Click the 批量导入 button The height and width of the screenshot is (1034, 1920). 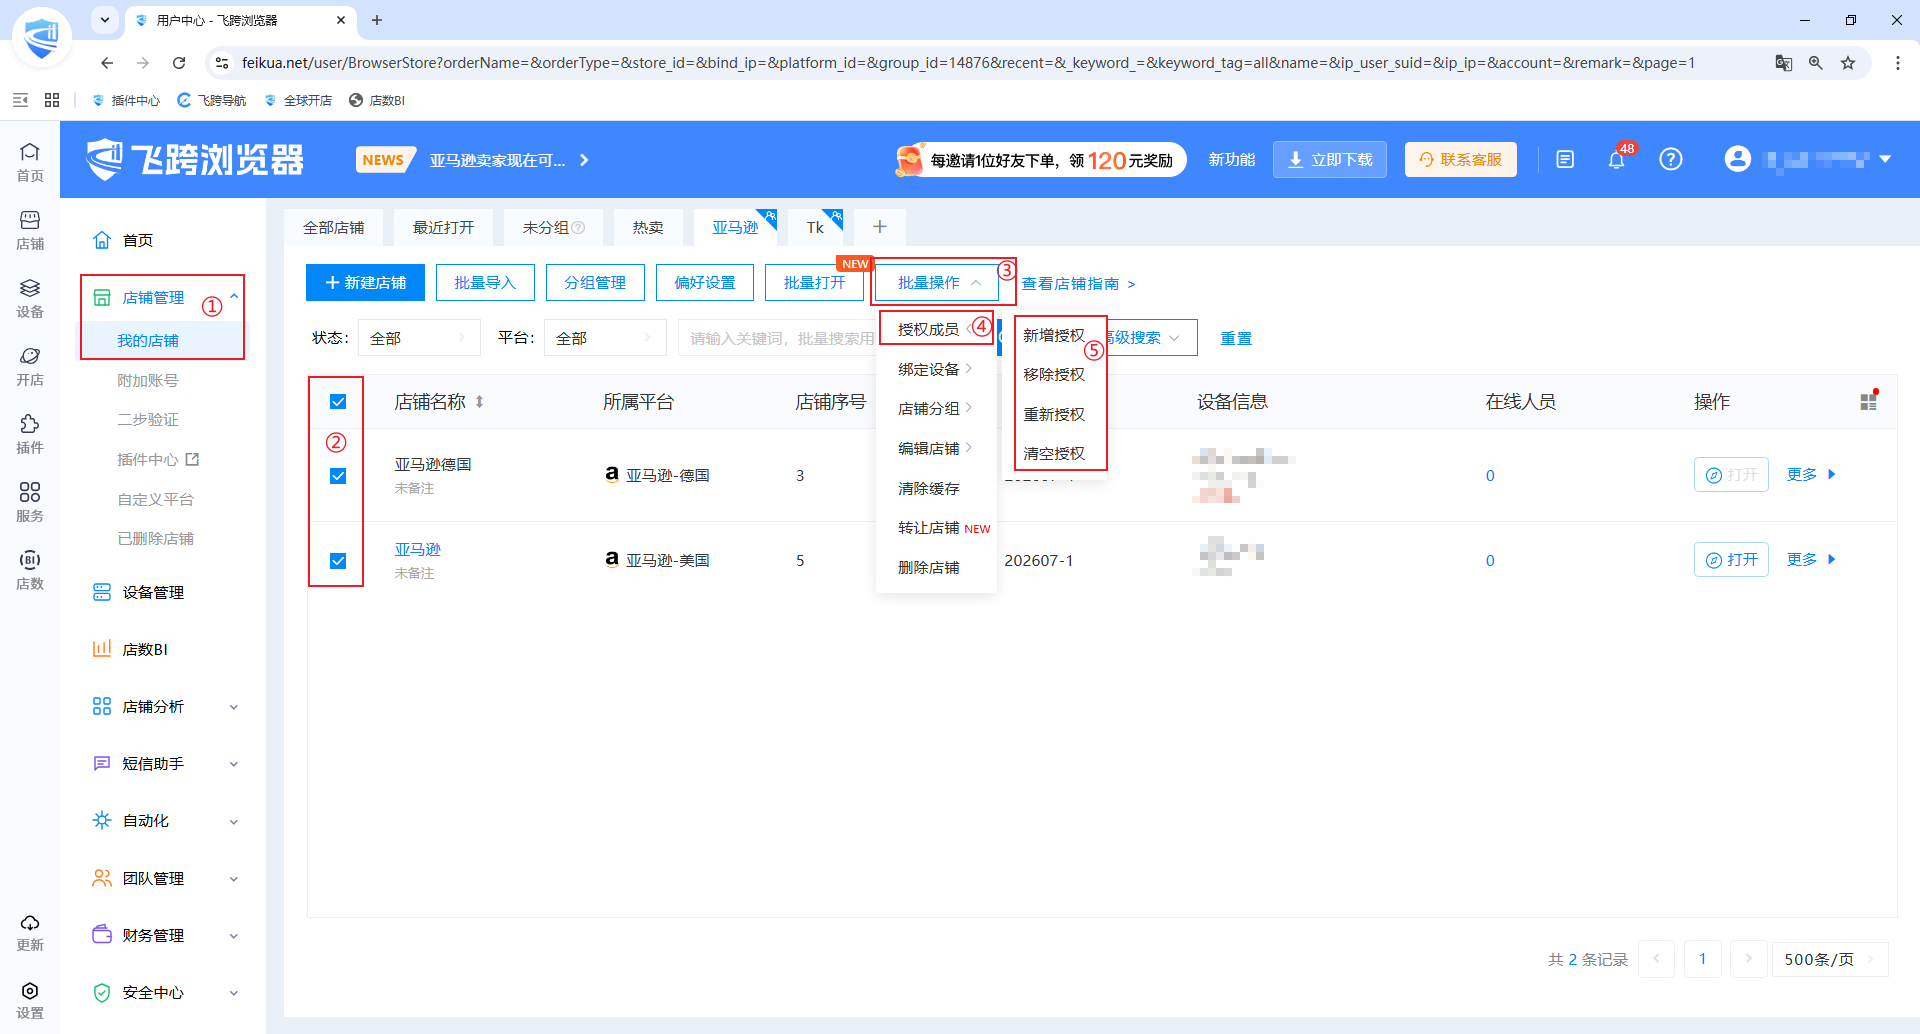pyautogui.click(x=485, y=283)
